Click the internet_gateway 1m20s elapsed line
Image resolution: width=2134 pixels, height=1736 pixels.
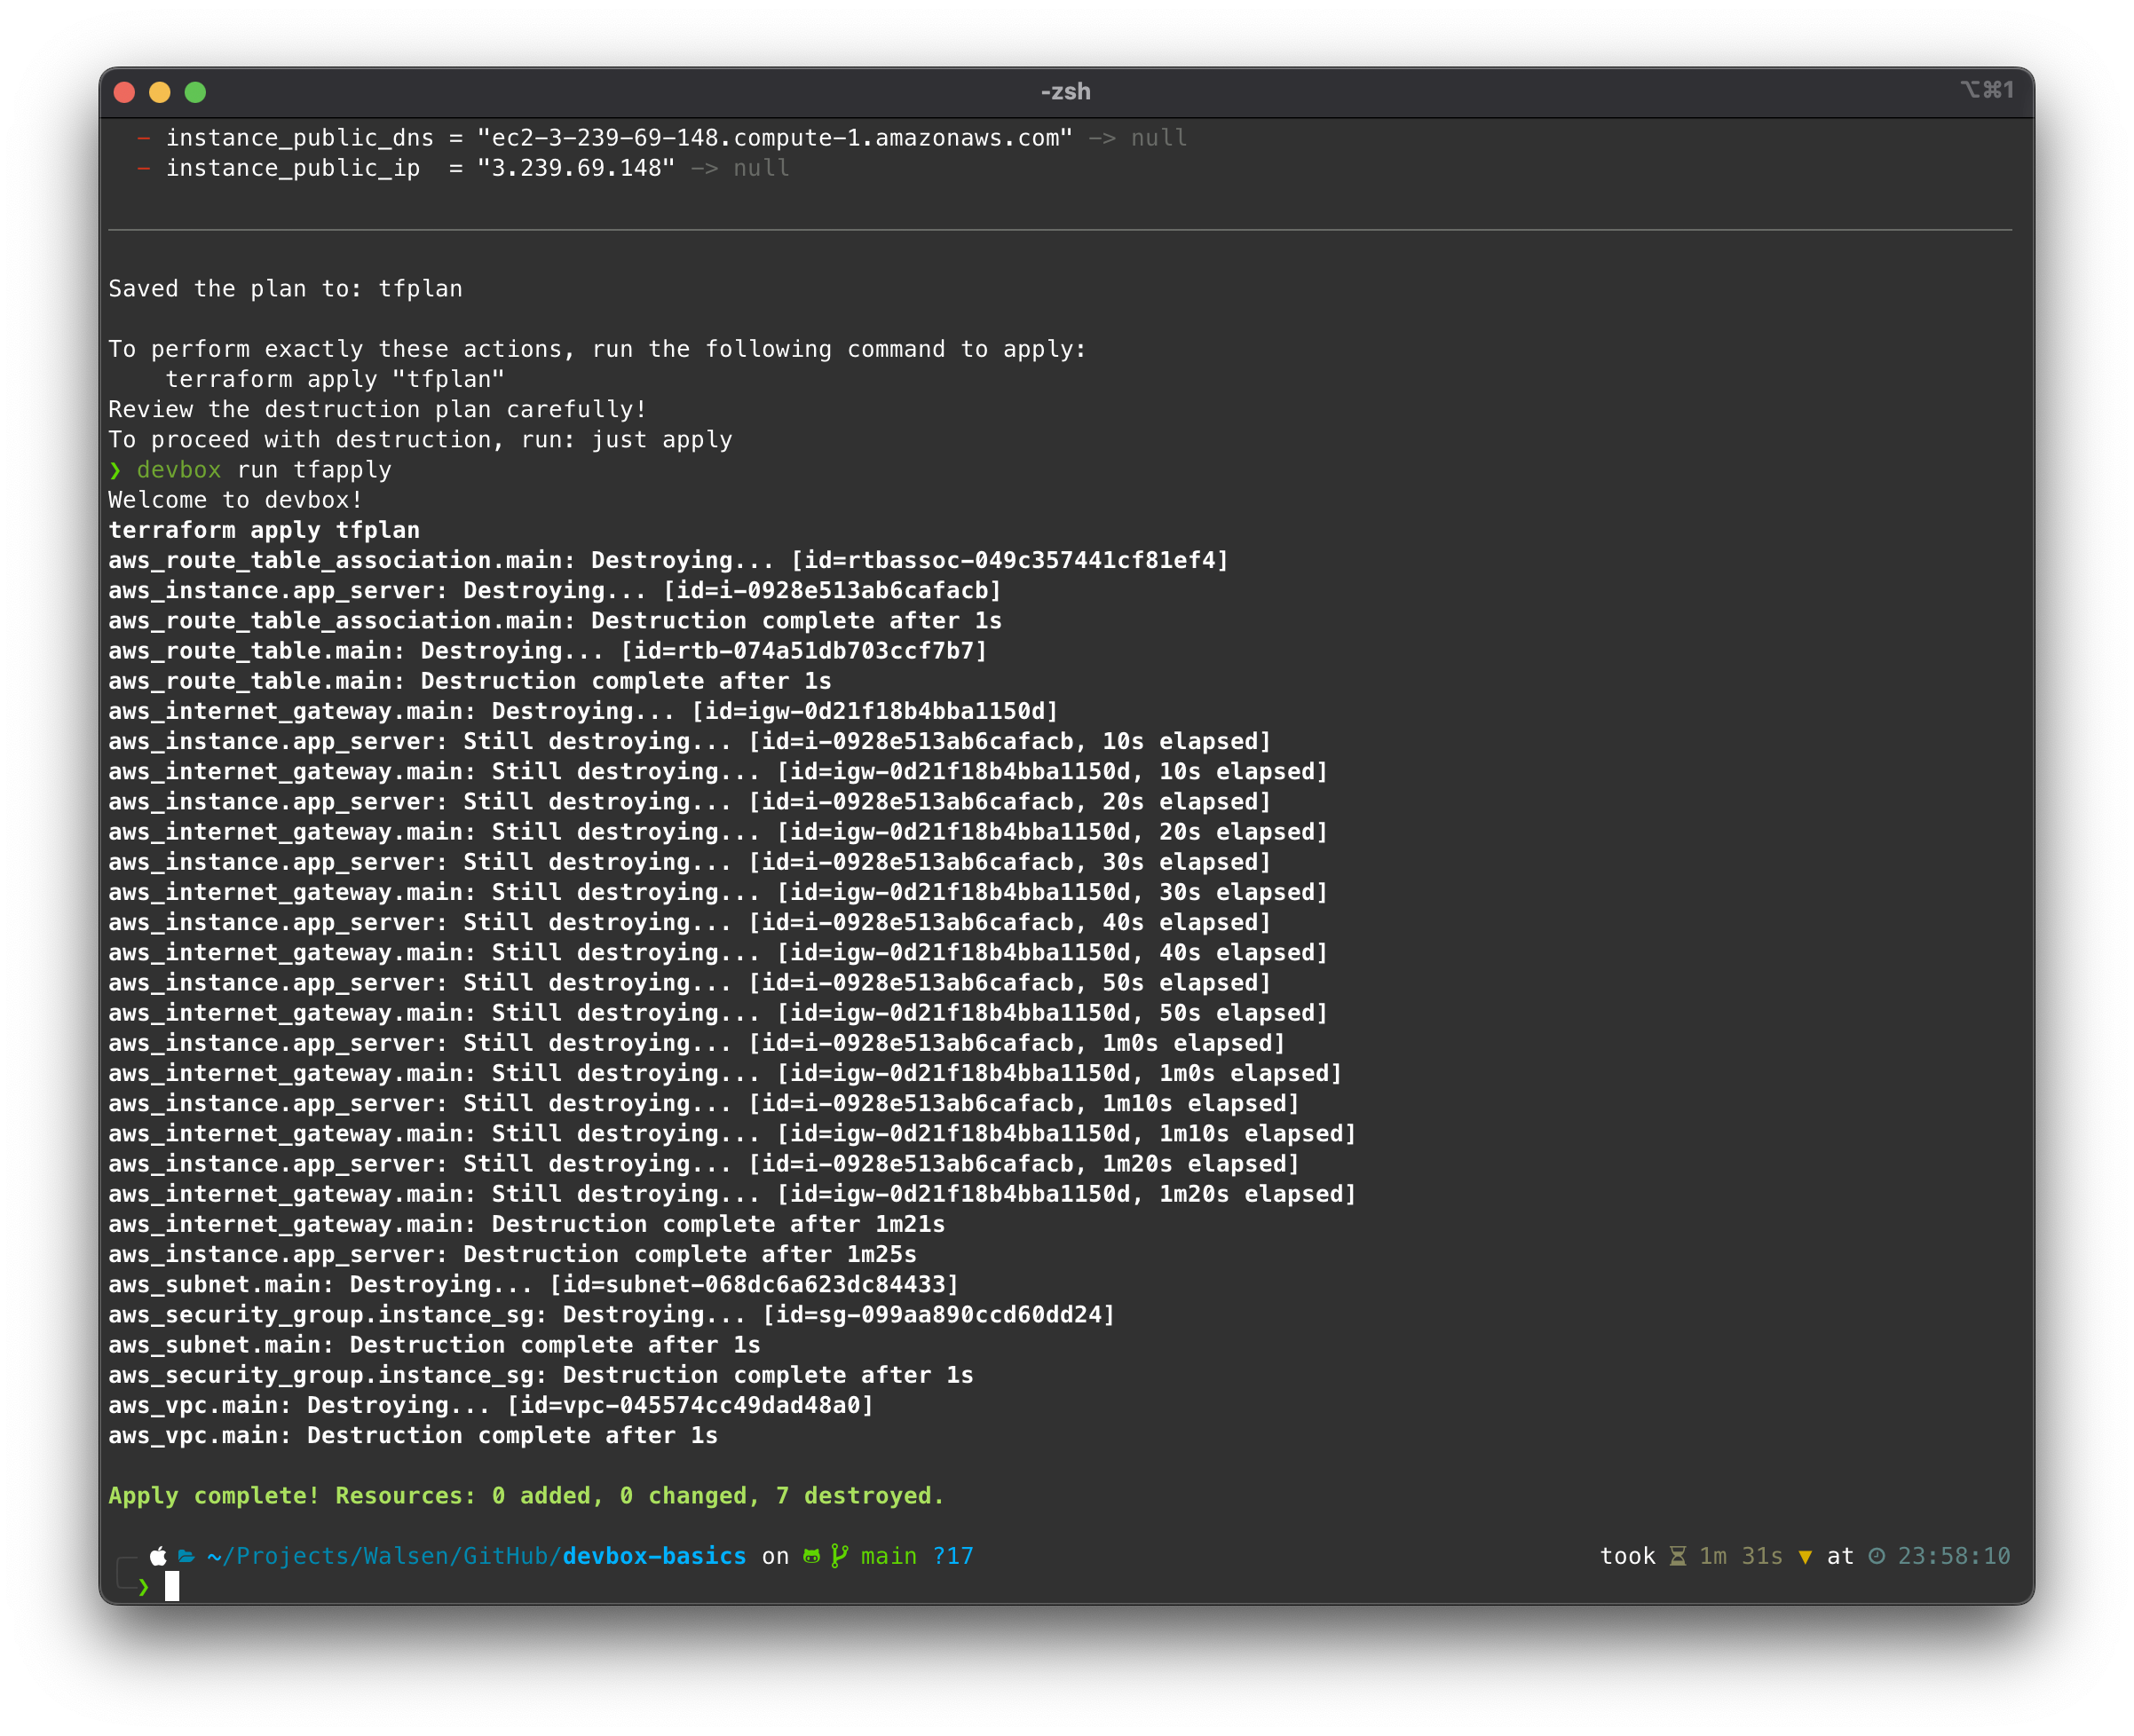[x=732, y=1194]
